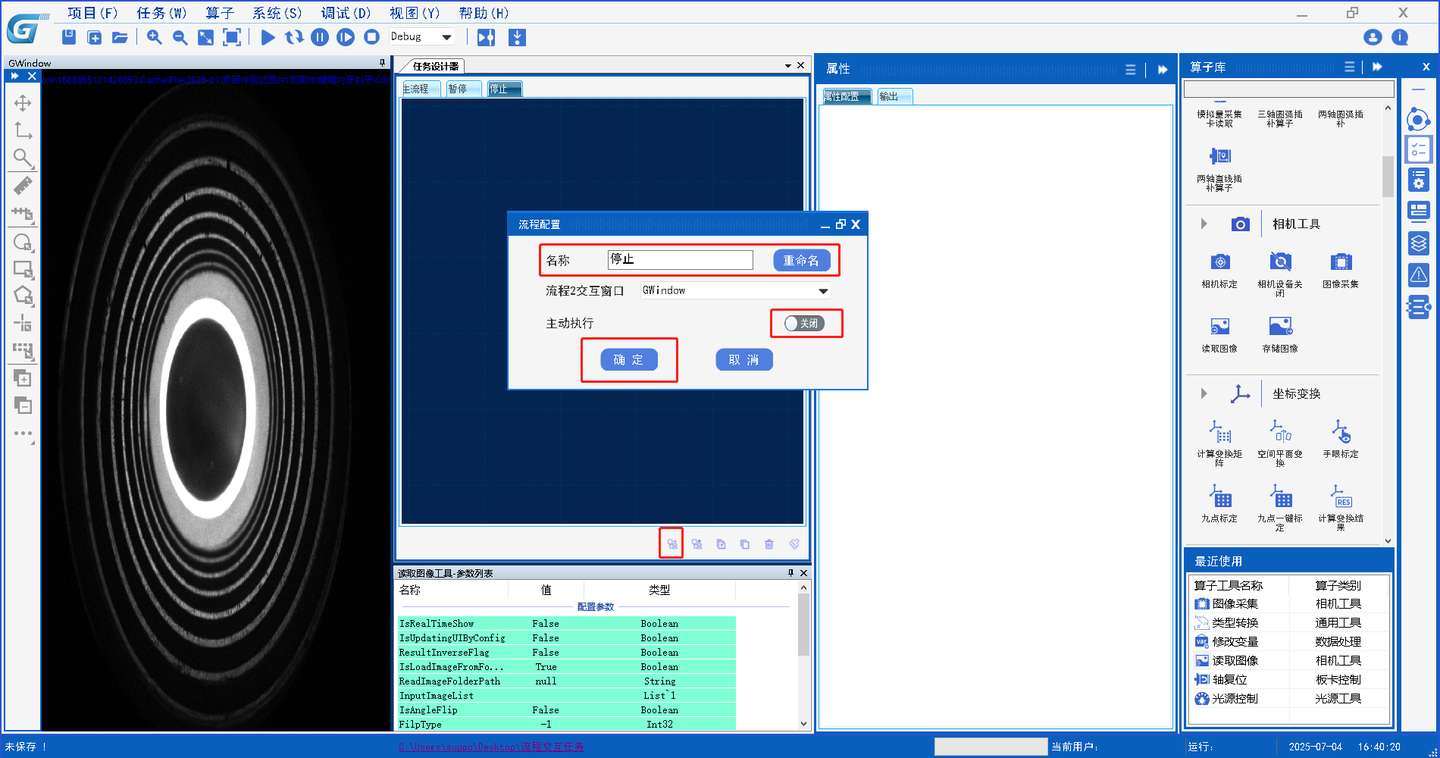Click the fit-to-window frame icon

[x=232, y=37]
